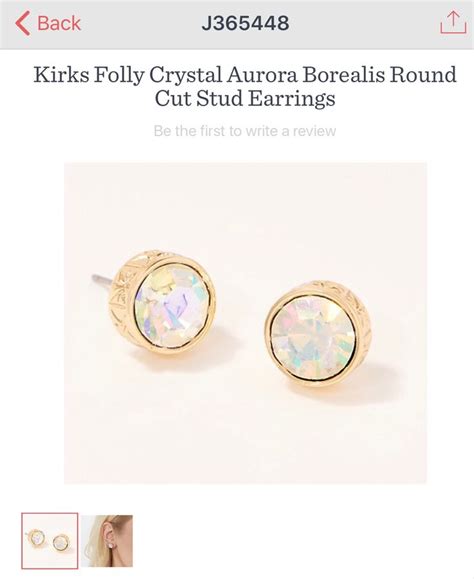Open the main product image
The image size is (474, 579).
(x=245, y=323)
